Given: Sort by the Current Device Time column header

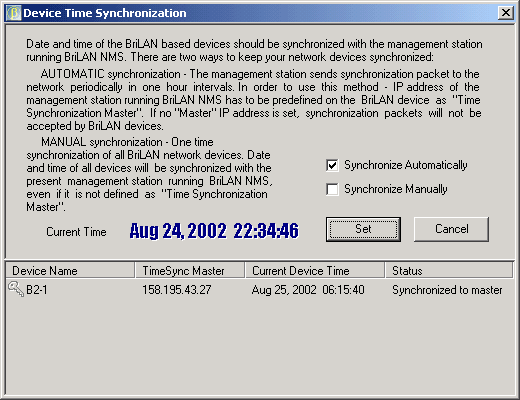Looking at the screenshot, I should point(315,270).
